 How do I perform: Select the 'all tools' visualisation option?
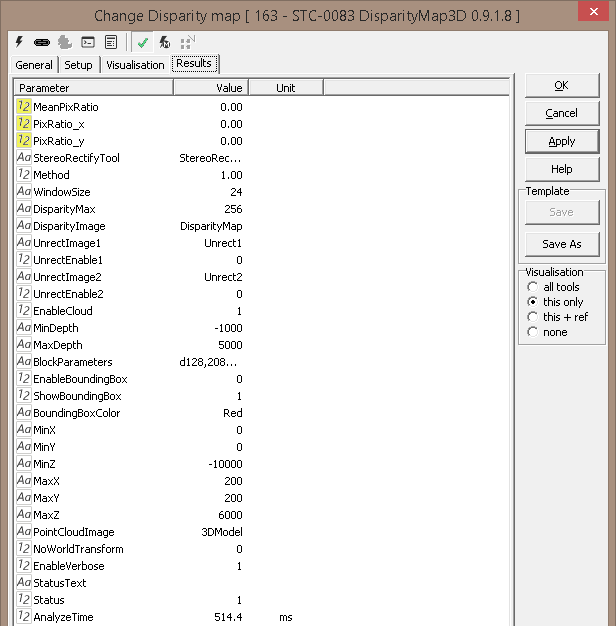(533, 287)
